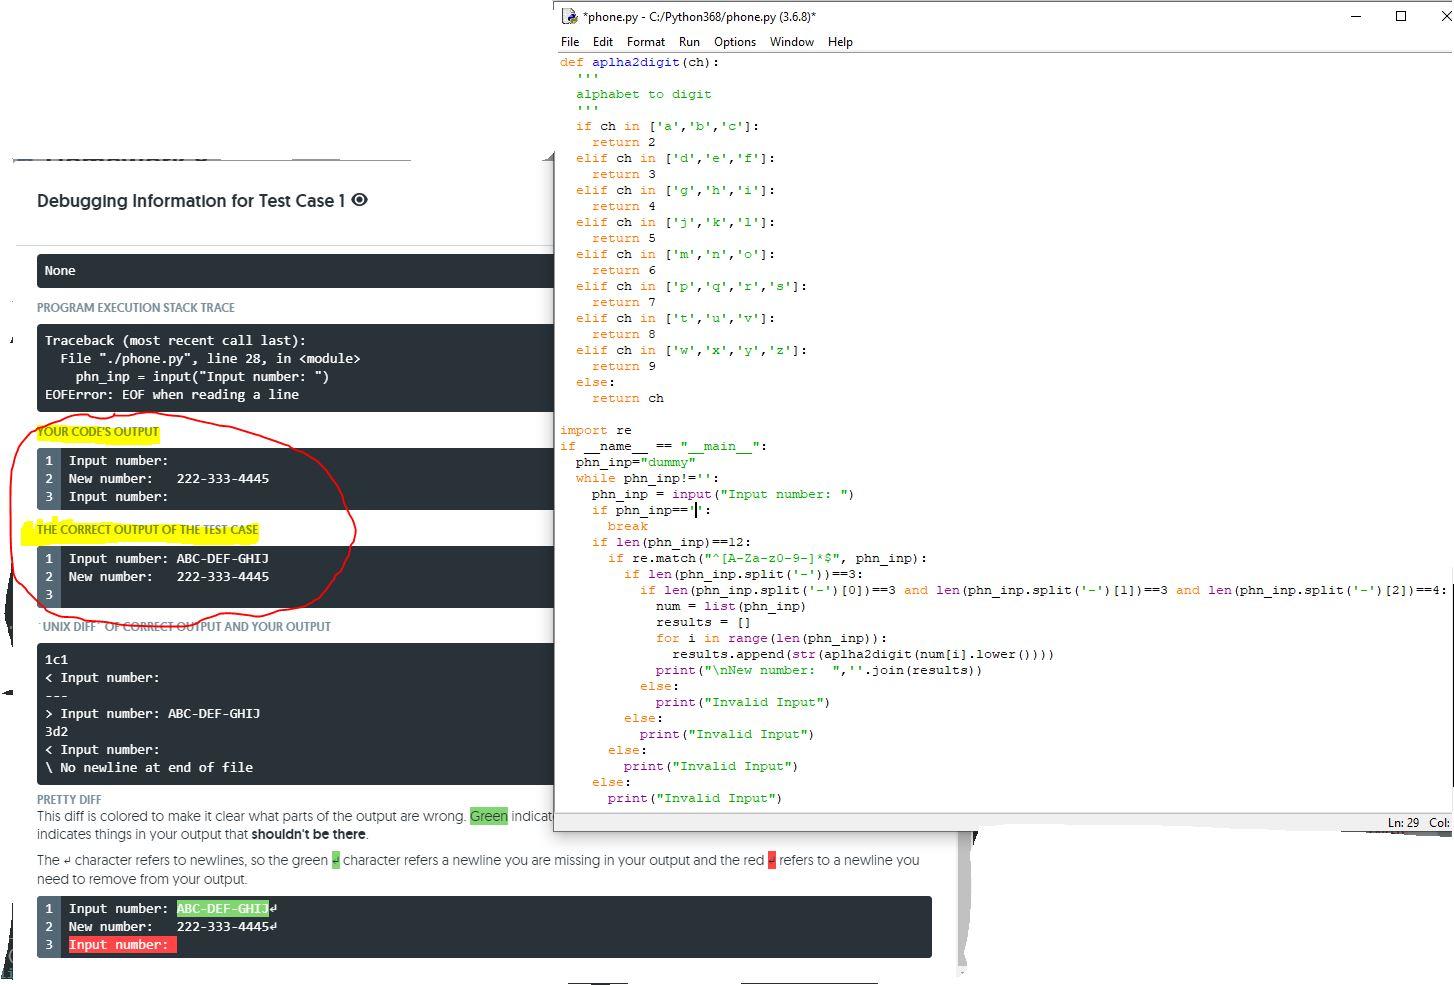The height and width of the screenshot is (985, 1454).
Task: Click the green-highlighted word 'Green'
Action: (489, 816)
